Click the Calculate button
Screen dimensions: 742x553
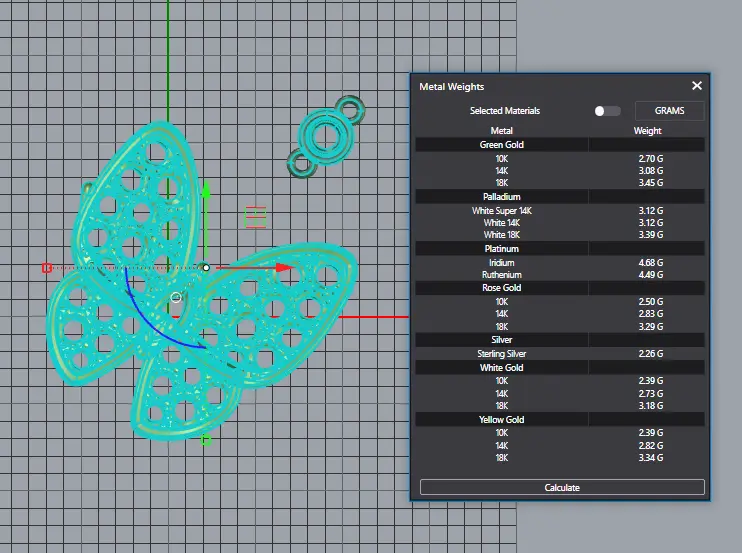(562, 487)
